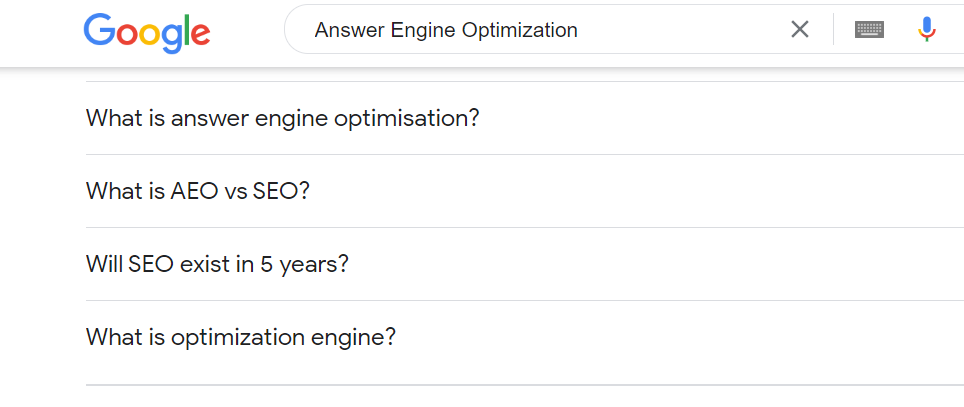Open the on-screen keyboard input tool
The width and height of the screenshot is (964, 407).
click(869, 30)
